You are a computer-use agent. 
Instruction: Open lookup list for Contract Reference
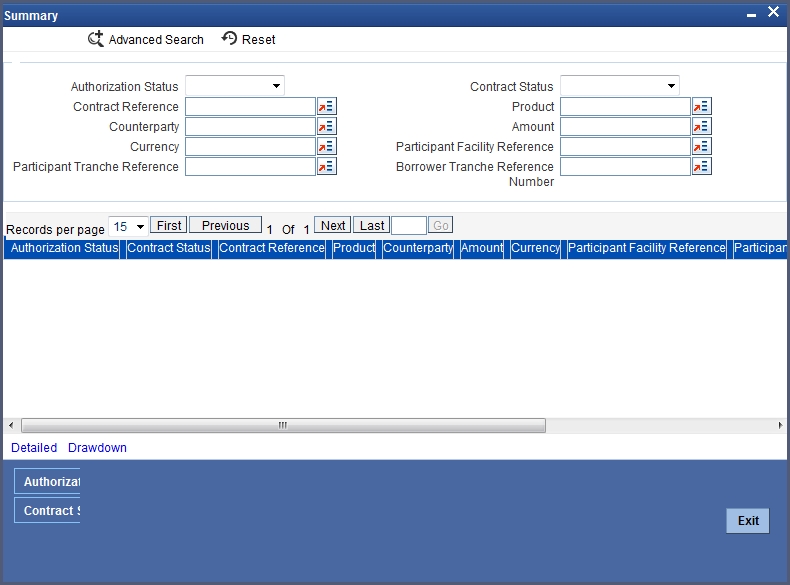pos(326,106)
